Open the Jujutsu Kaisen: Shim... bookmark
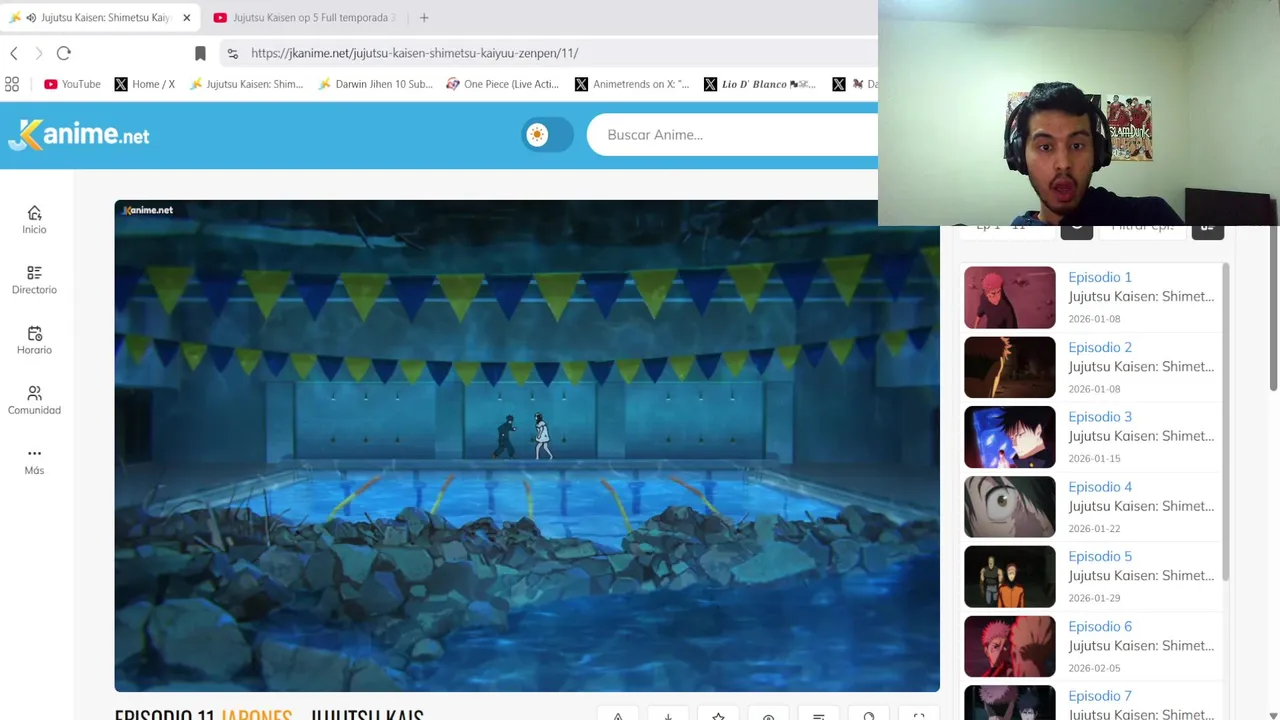 pyautogui.click(x=245, y=84)
